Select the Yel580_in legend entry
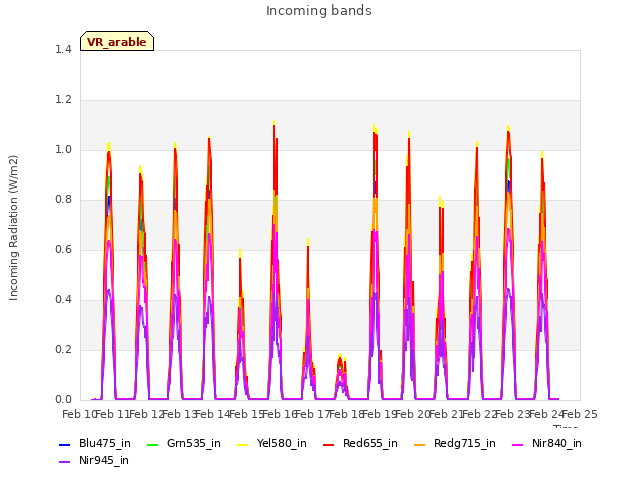Screen dimensions: 640x480 click(x=272, y=443)
